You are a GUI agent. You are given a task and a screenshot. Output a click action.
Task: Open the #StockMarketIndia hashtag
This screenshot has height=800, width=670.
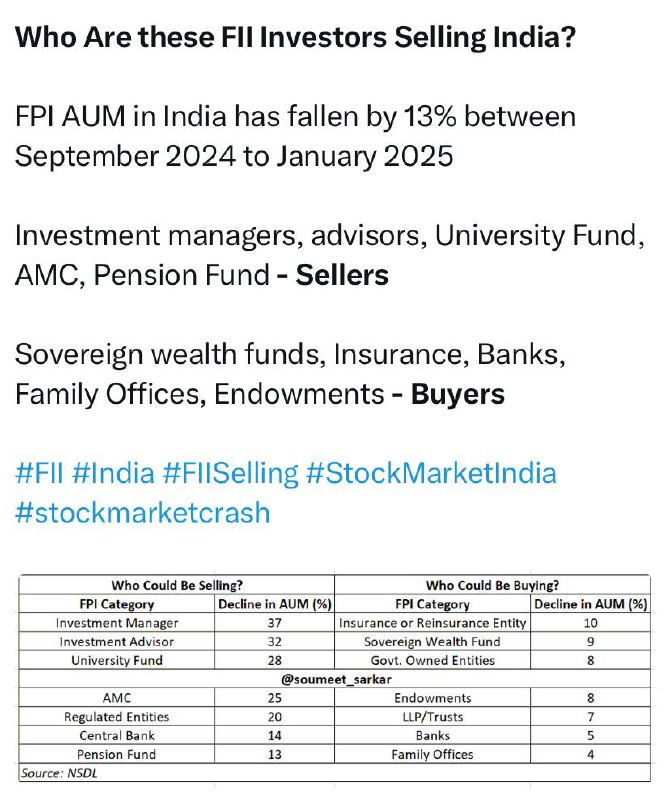click(x=431, y=472)
